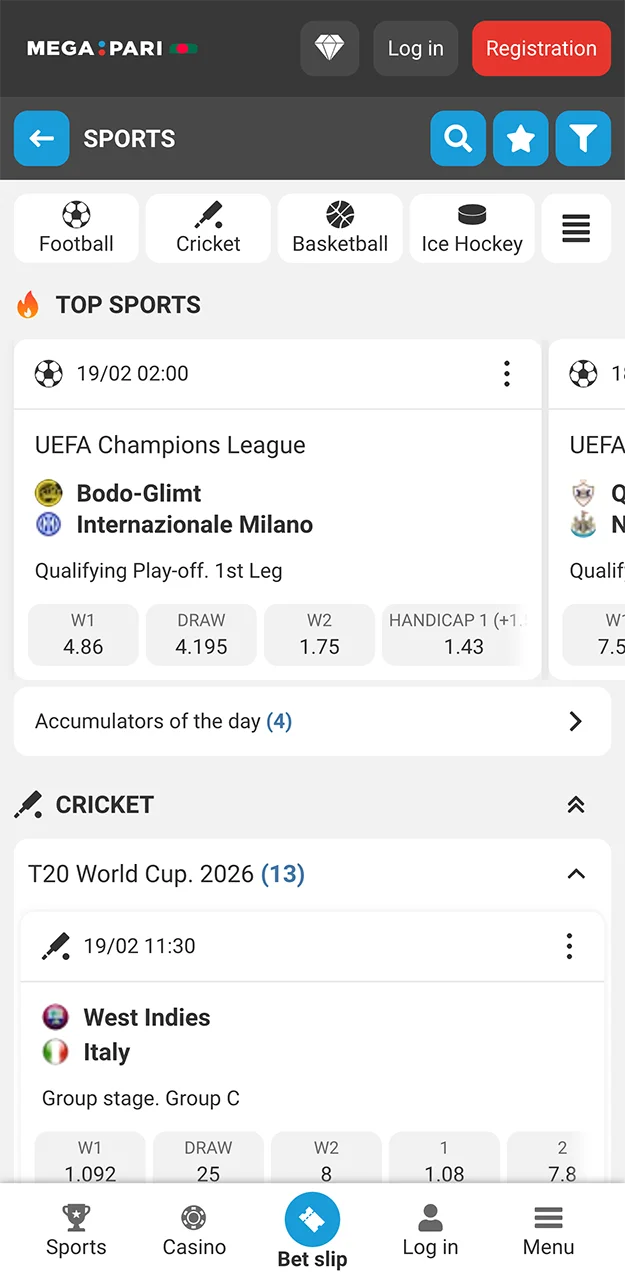Open the Registration button

[541, 48]
